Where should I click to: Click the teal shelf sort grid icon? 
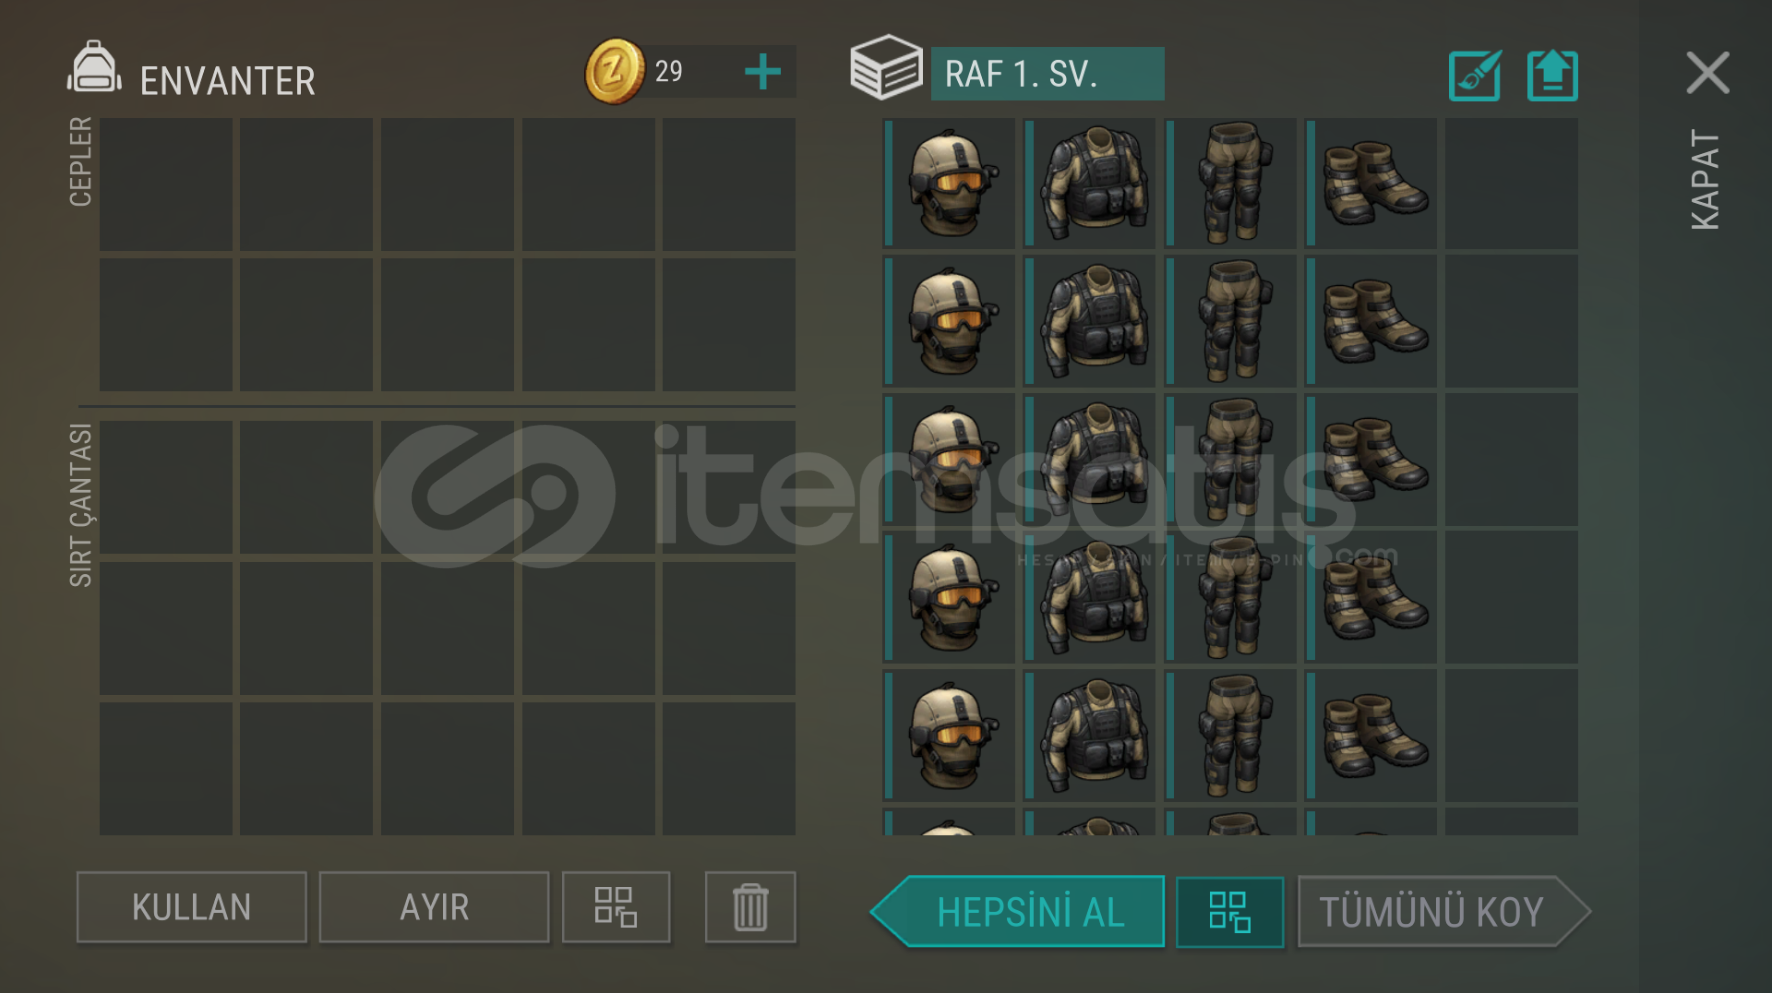point(1230,911)
